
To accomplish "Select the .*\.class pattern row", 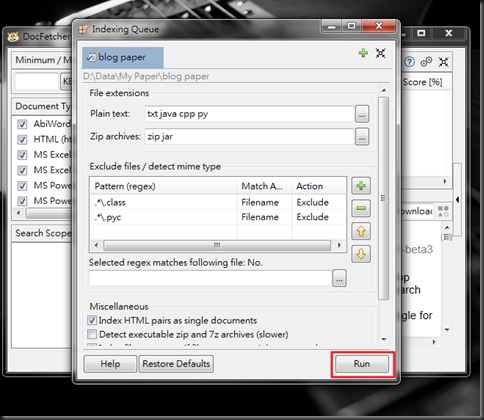I will [x=218, y=202].
